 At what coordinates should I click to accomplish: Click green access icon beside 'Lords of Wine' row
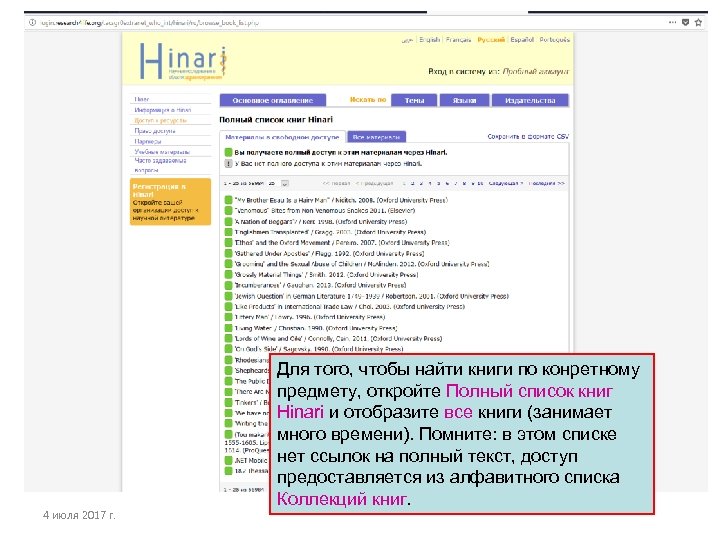228,338
